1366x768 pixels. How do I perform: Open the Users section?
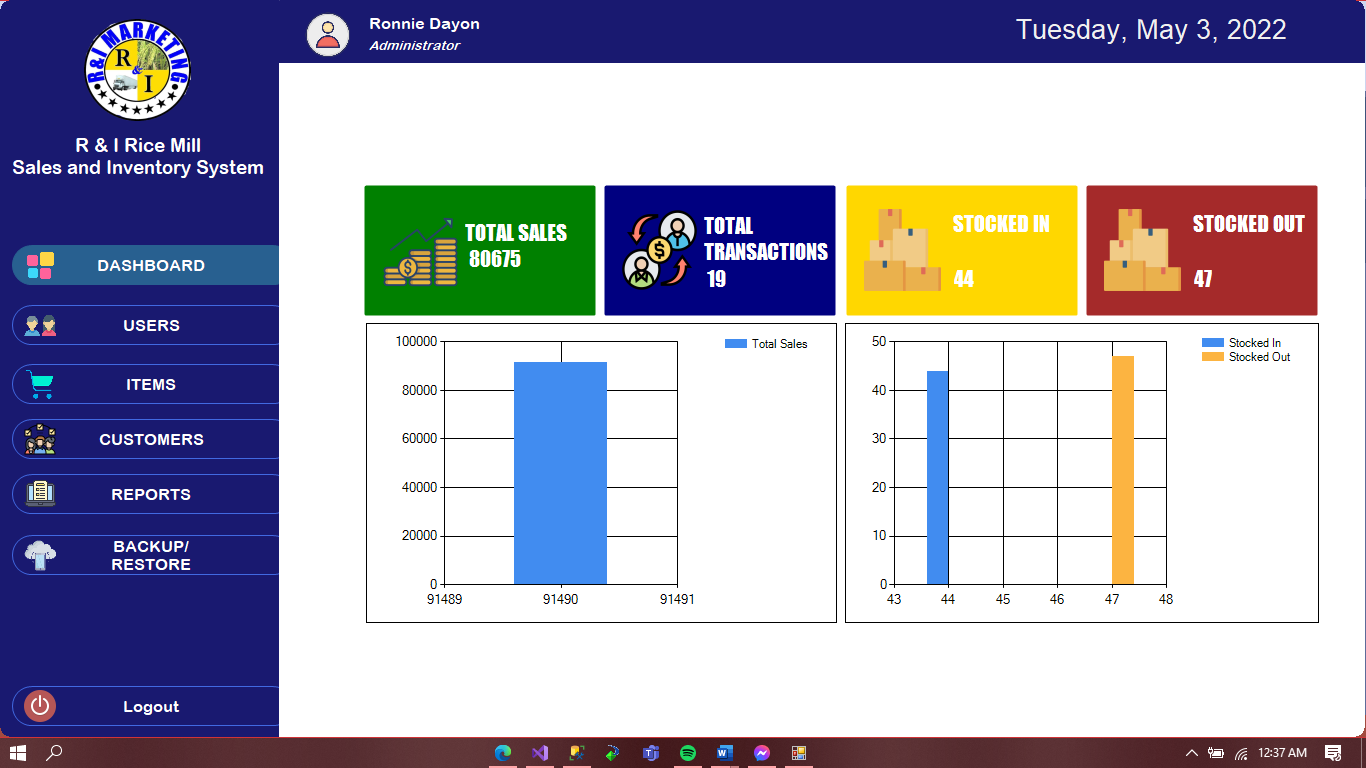click(145, 325)
